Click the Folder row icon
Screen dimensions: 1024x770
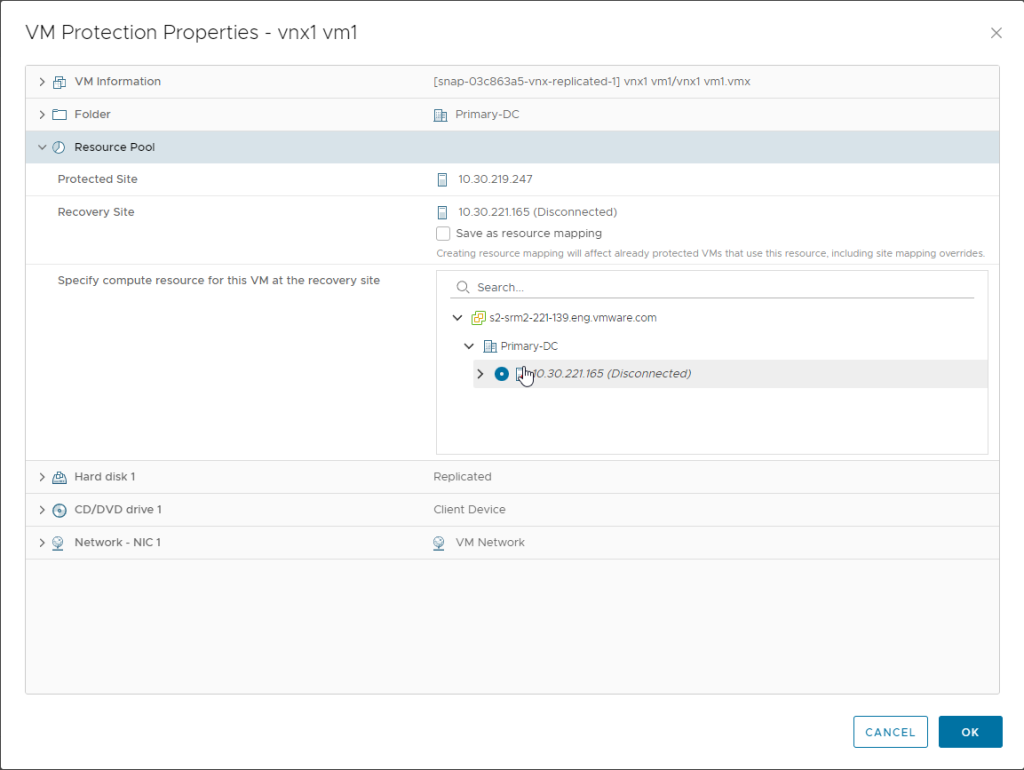pyautogui.click(x=59, y=115)
